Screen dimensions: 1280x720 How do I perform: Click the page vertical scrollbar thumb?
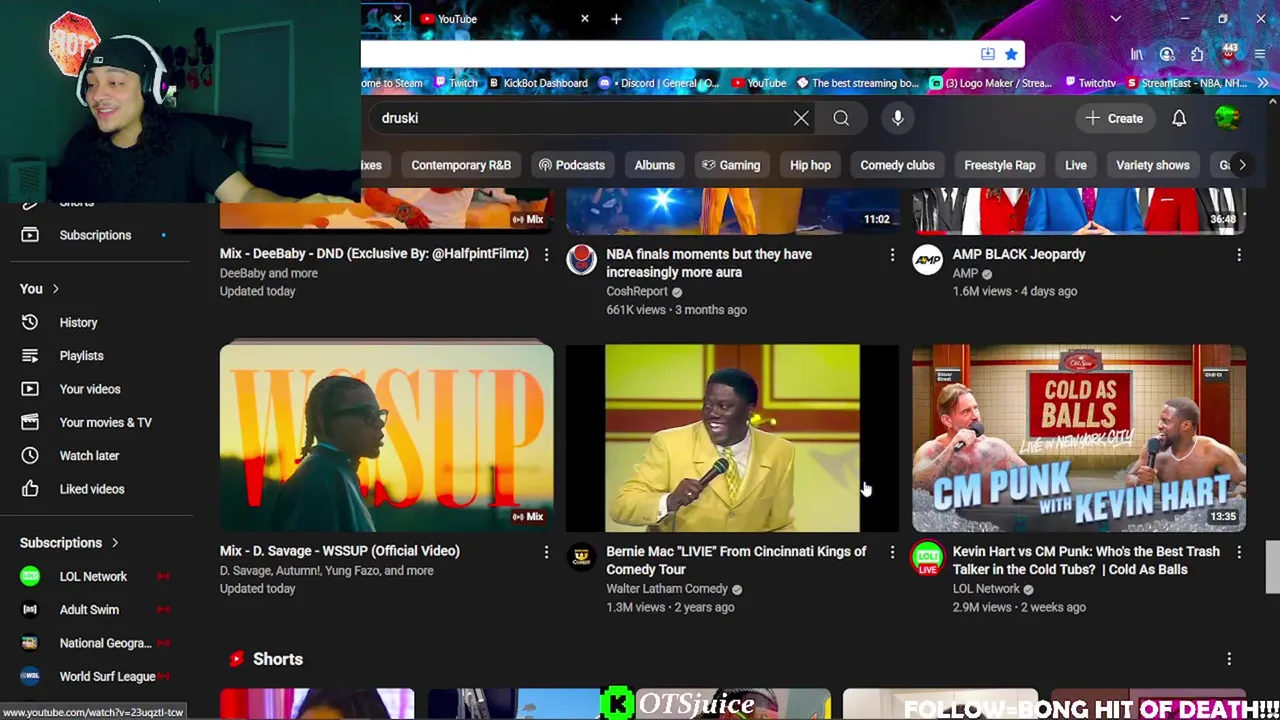(x=1272, y=567)
